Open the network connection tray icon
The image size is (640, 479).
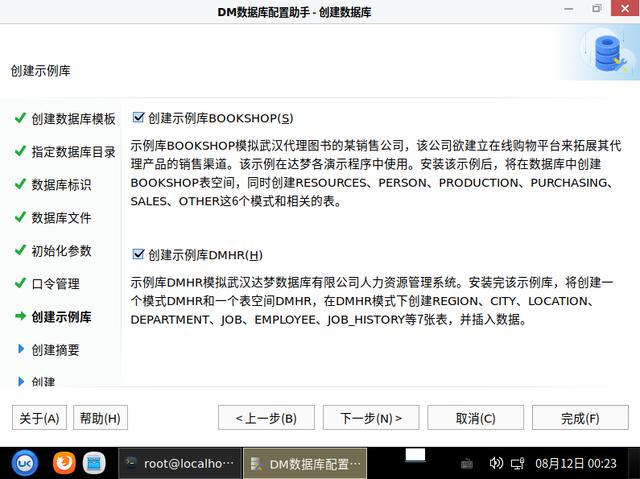click(518, 463)
